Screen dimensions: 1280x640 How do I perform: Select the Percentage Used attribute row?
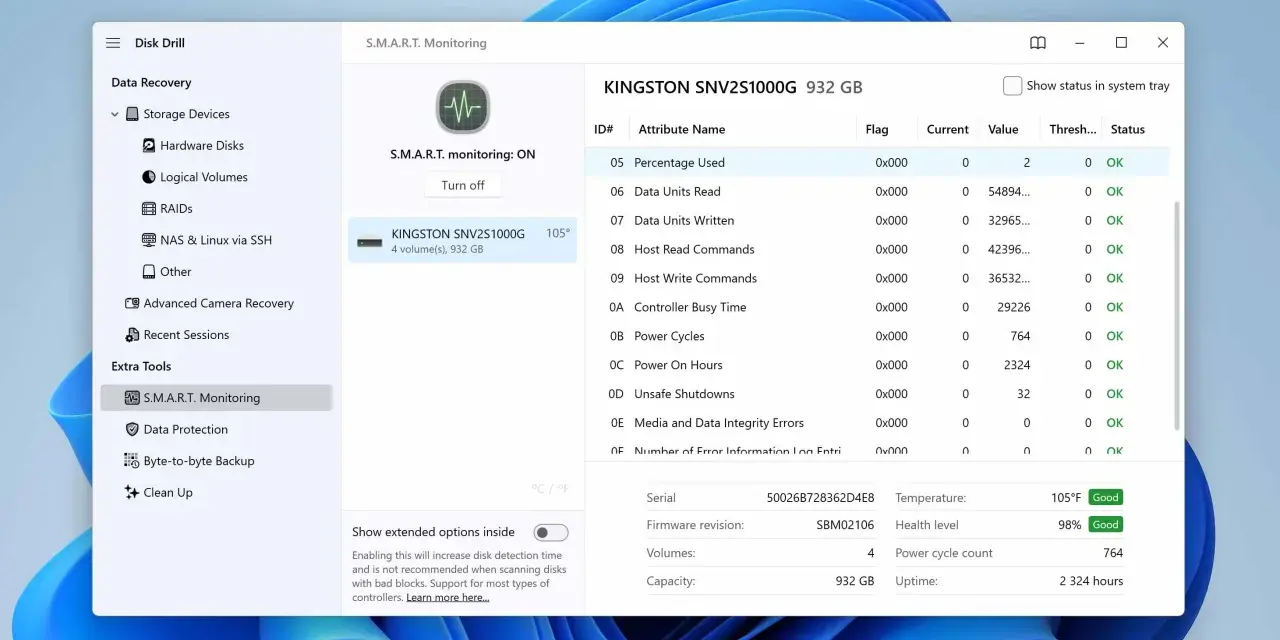[877, 162]
